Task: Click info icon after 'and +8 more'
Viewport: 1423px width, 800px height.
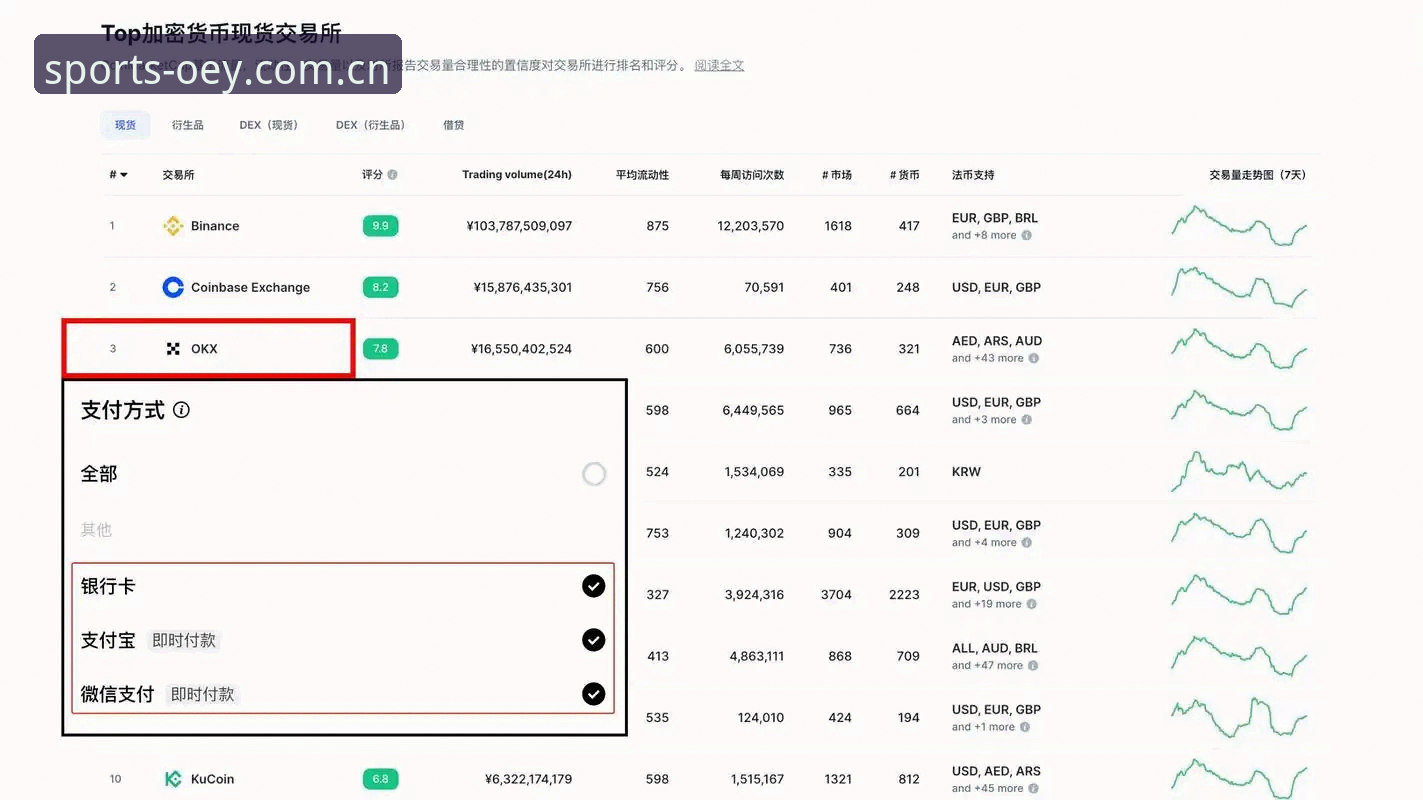Action: 1027,236
